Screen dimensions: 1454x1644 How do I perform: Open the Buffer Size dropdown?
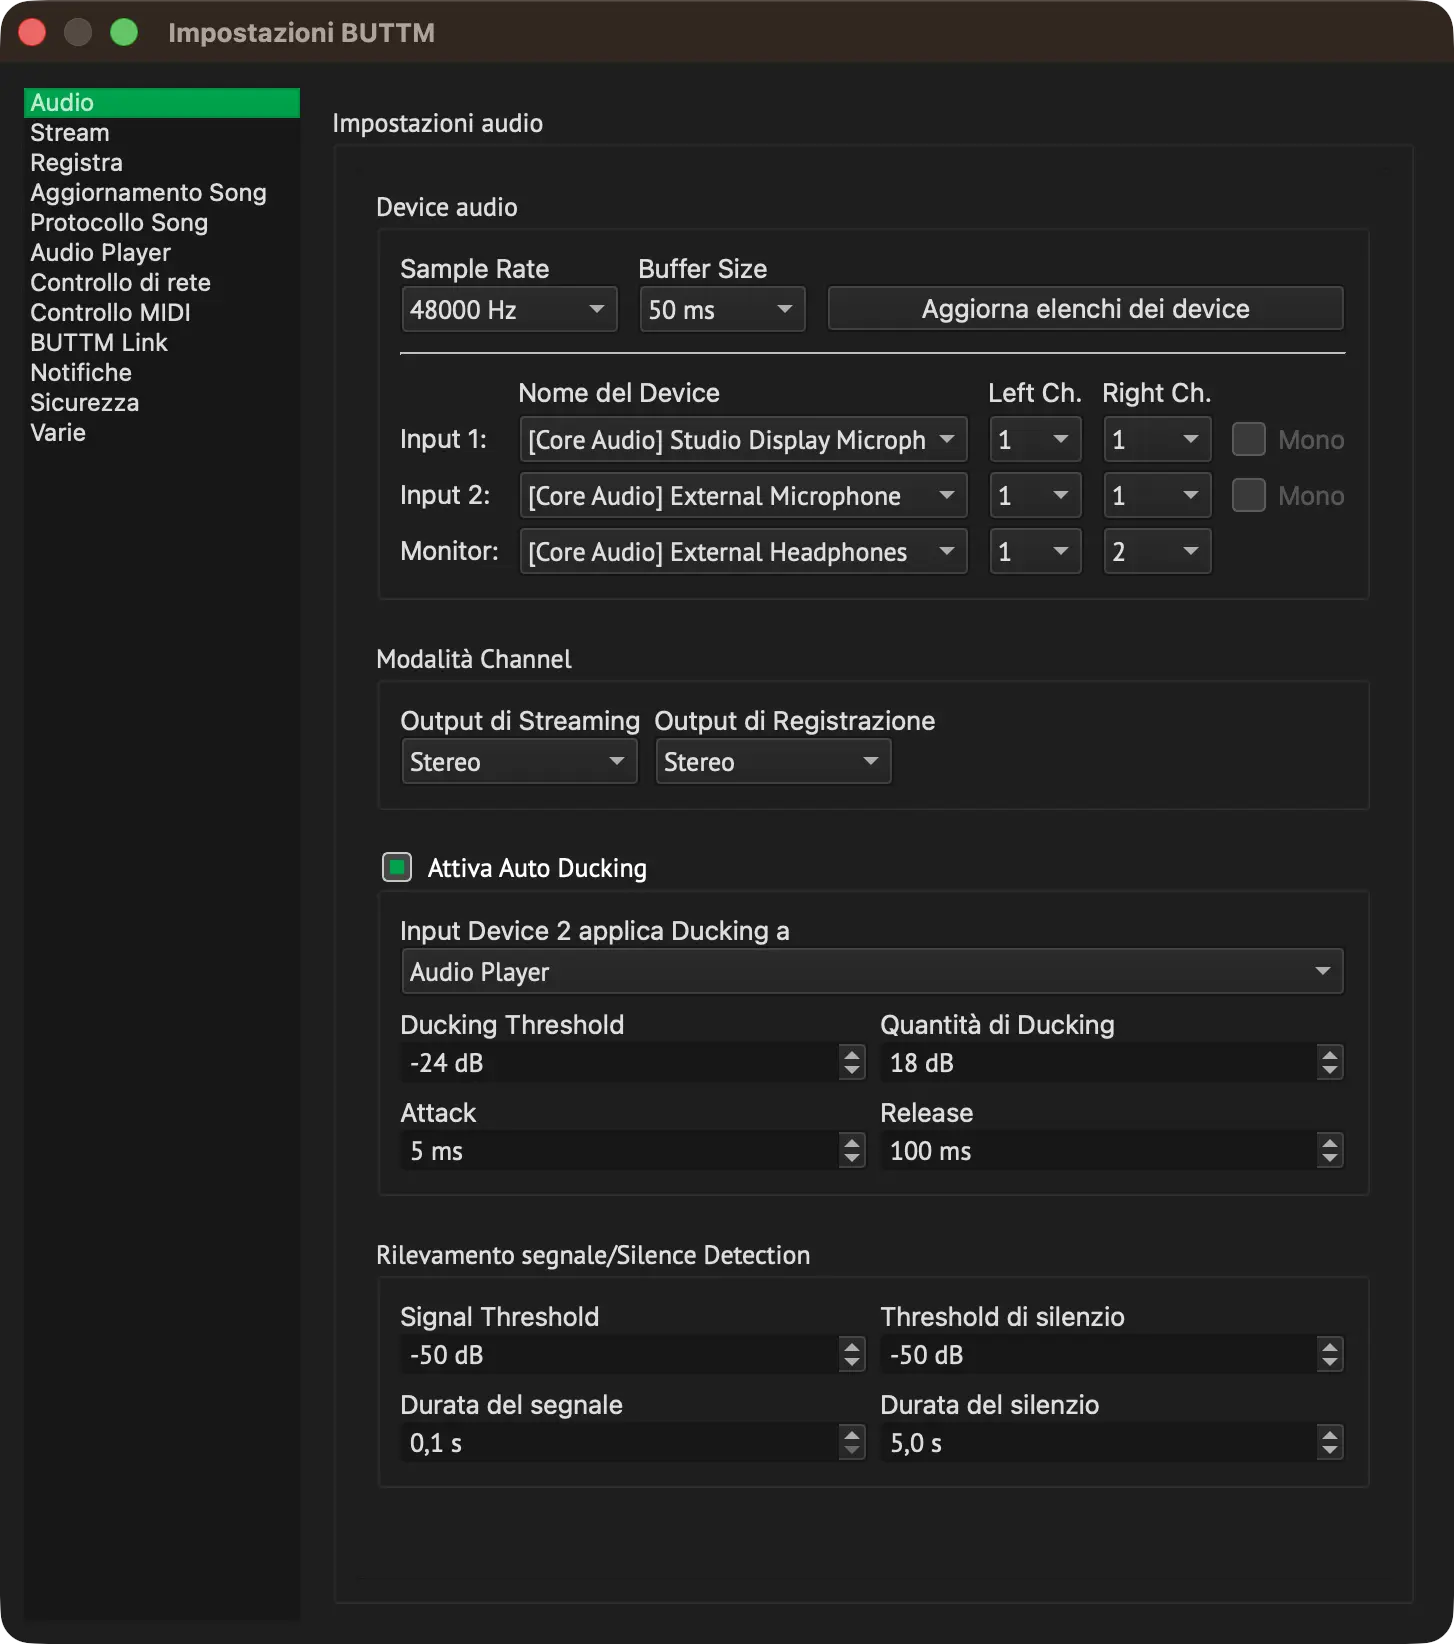click(722, 309)
